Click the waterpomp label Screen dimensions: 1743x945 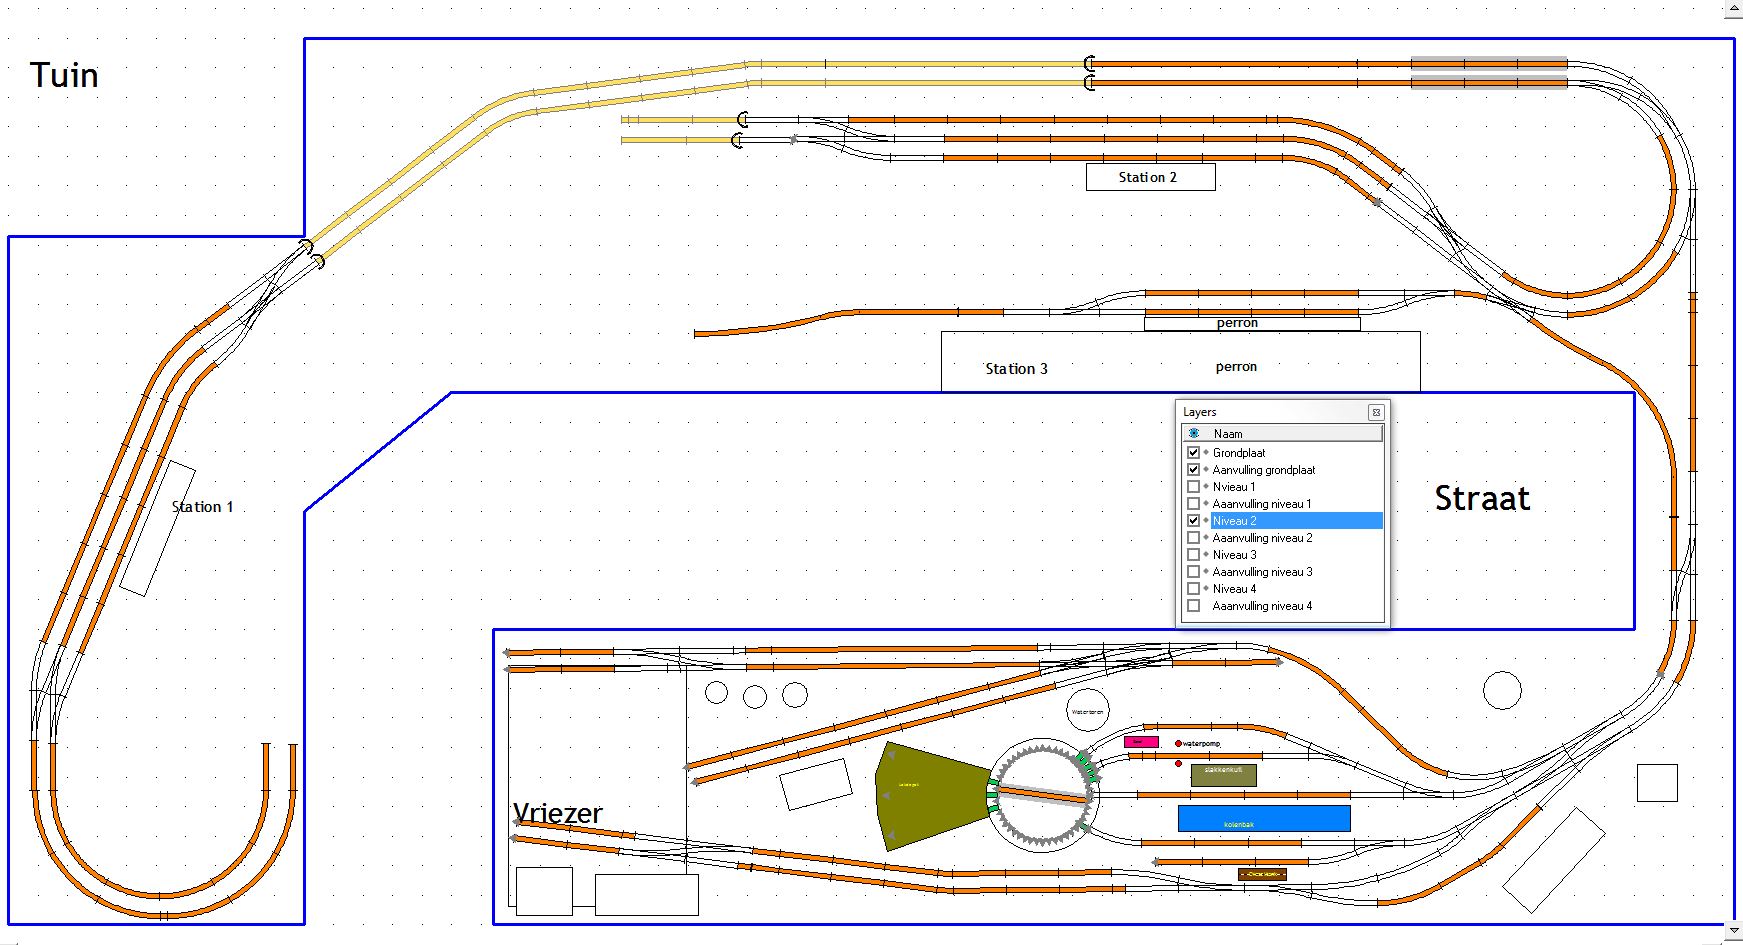point(1202,744)
